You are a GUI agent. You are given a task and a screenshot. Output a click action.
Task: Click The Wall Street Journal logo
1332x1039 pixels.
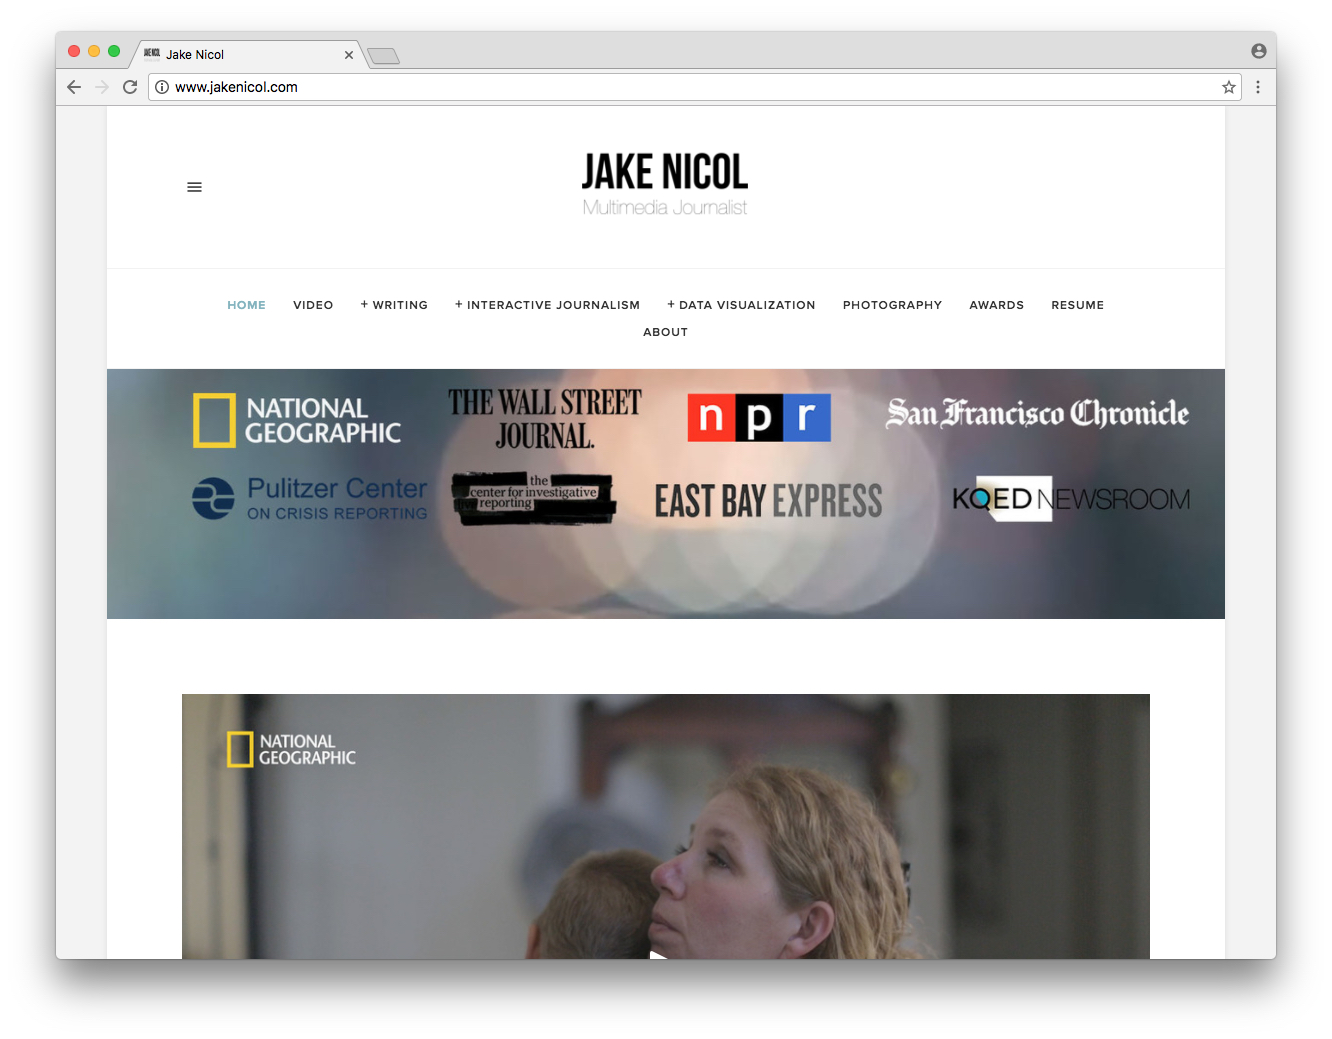click(545, 418)
